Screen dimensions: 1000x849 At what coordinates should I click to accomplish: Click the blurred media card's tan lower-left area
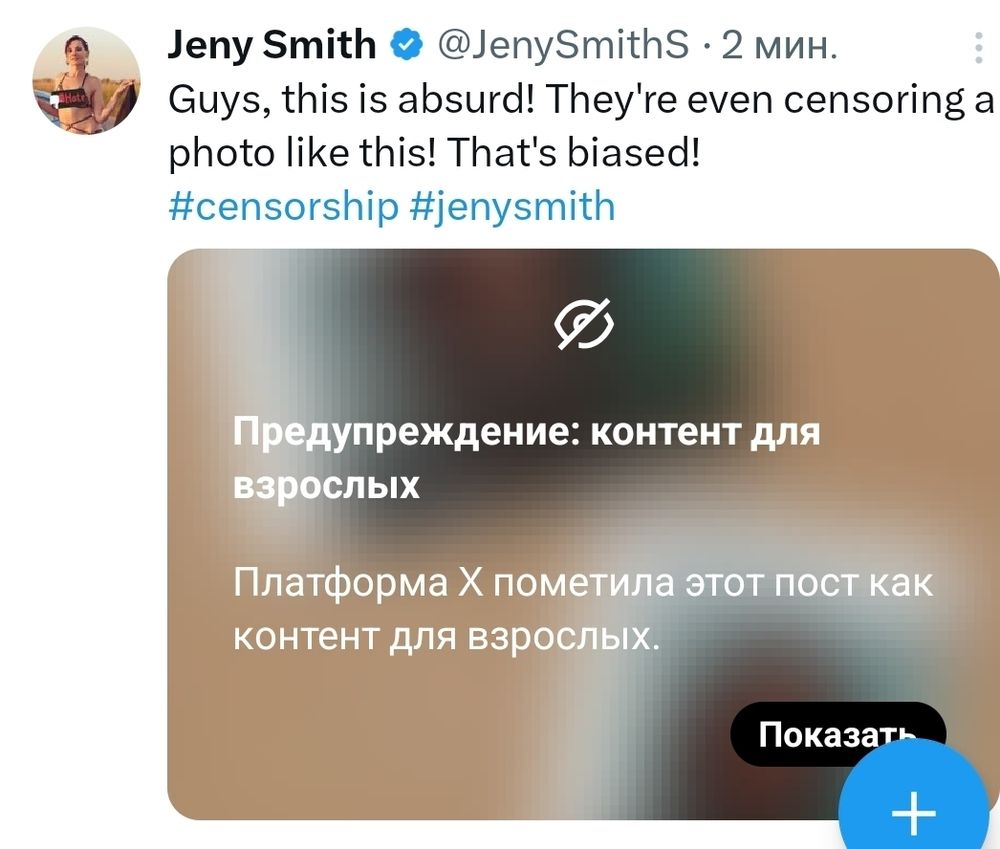(319, 740)
